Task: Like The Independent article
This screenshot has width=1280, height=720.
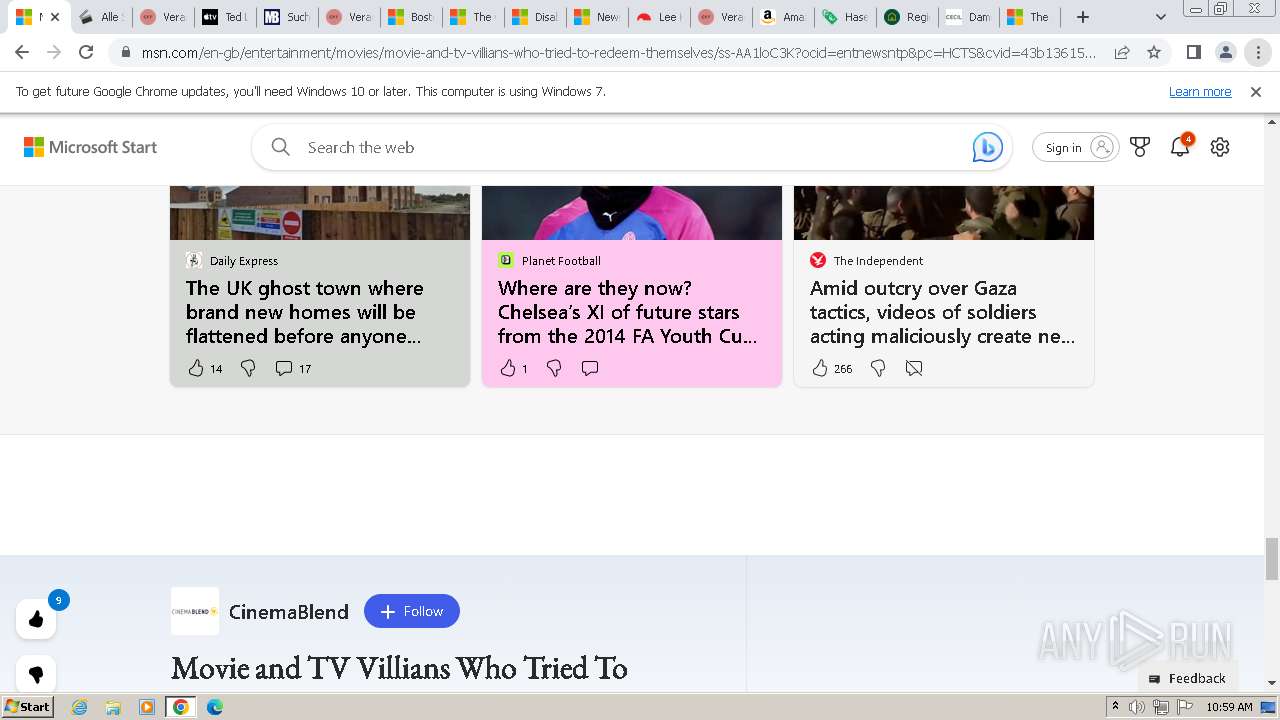Action: pos(820,368)
